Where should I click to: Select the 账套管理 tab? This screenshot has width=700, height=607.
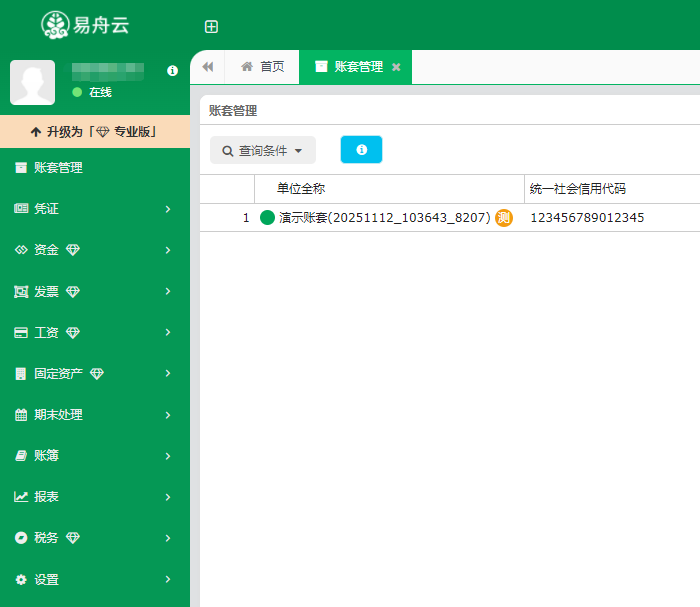tap(350, 67)
